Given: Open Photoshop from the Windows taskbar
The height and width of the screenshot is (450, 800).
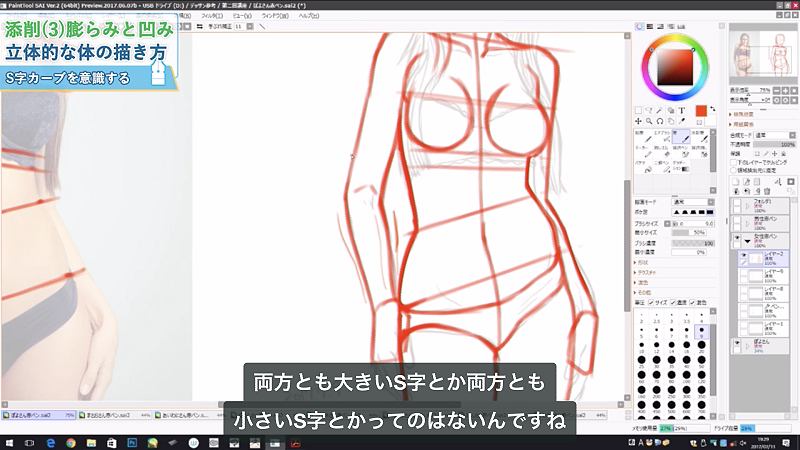Looking at the screenshot, I should (132, 443).
